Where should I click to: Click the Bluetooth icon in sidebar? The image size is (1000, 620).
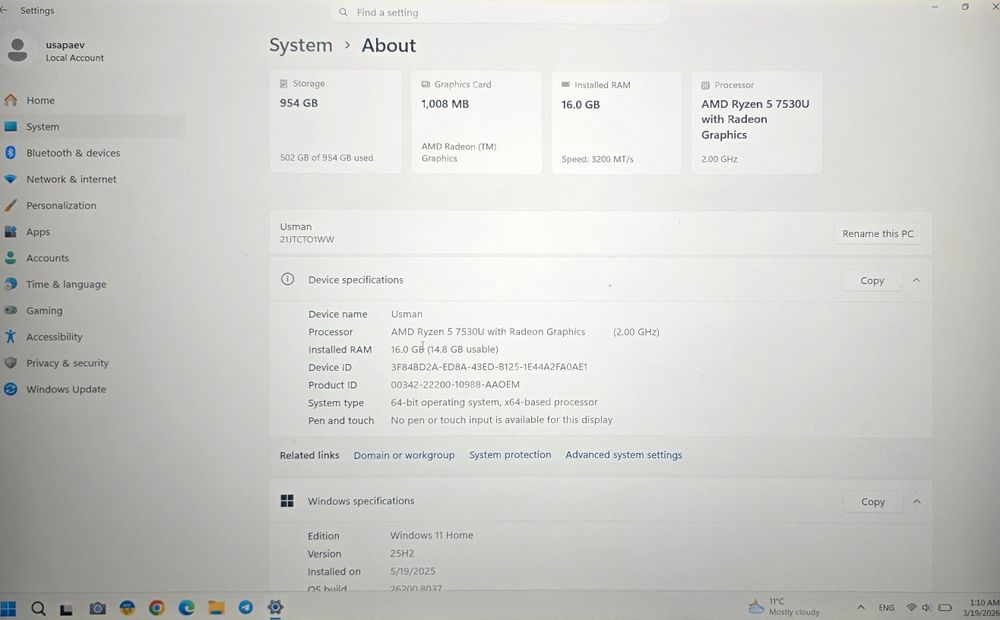10,152
